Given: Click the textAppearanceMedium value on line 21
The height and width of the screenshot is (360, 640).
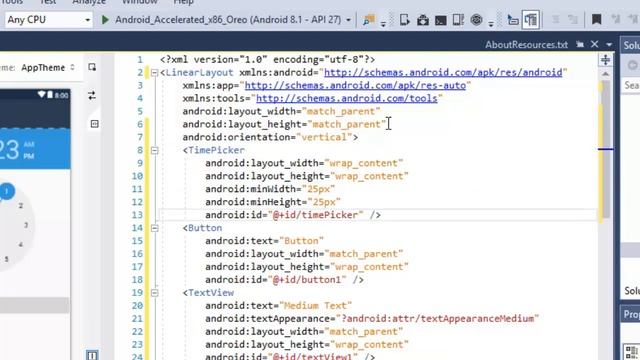Looking at the screenshot, I should [437, 319].
